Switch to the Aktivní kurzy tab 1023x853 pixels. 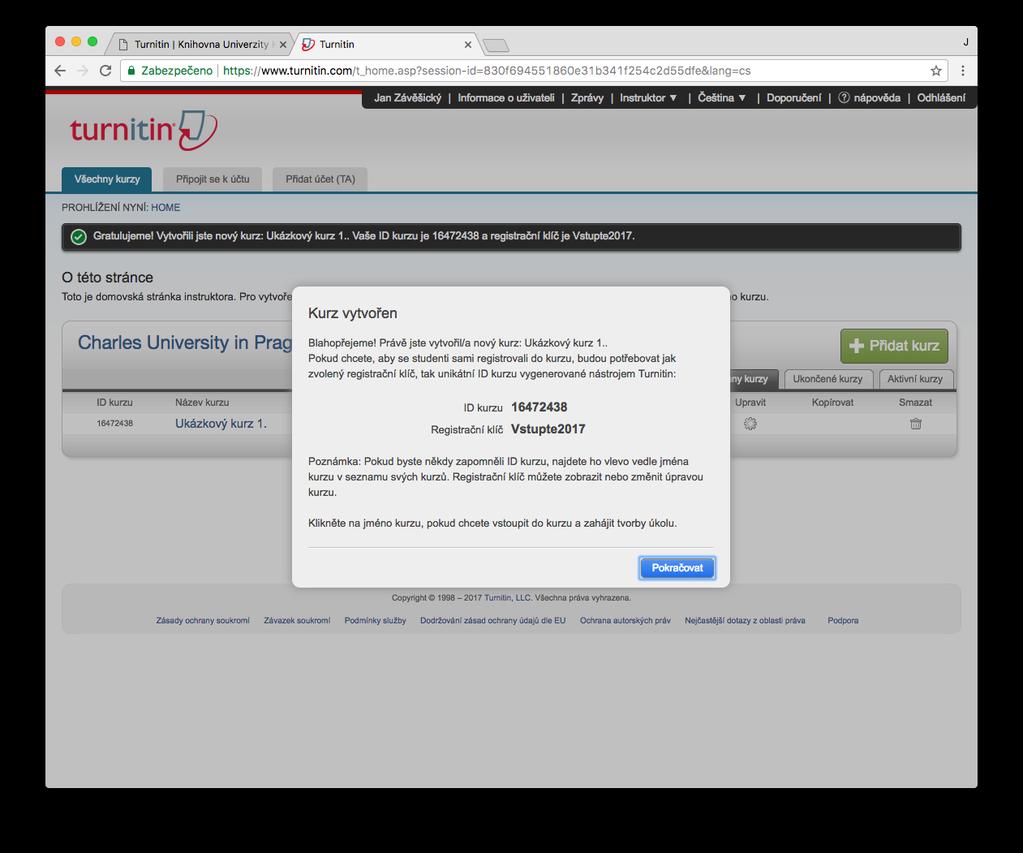(x=915, y=379)
